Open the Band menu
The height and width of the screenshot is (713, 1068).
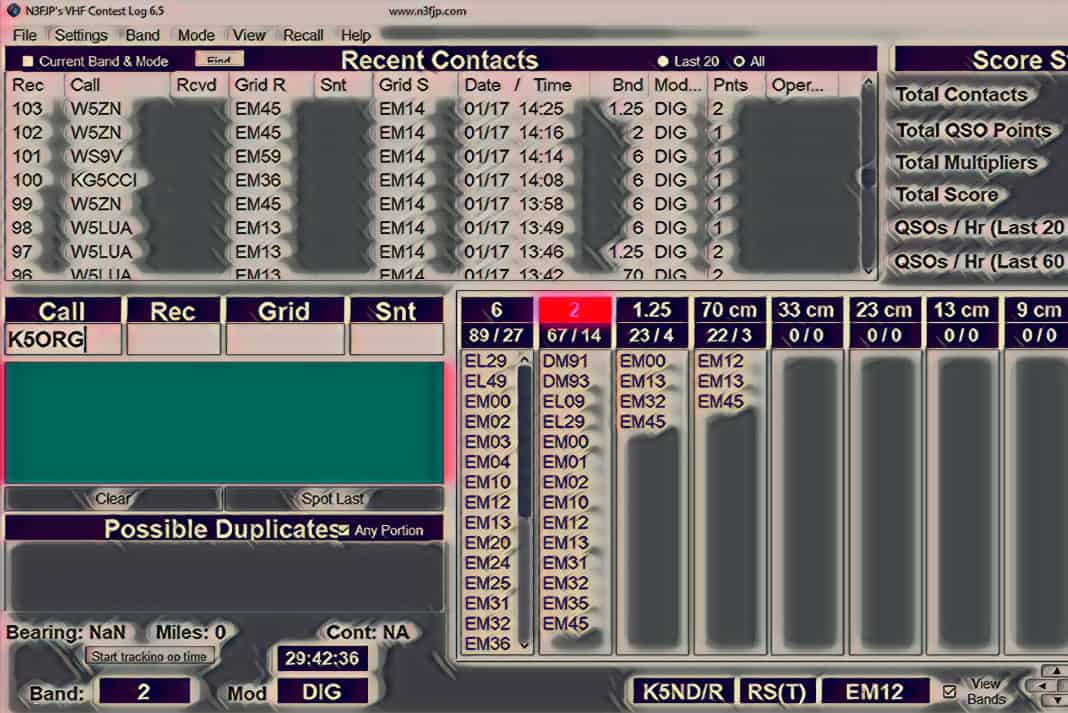(x=142, y=35)
